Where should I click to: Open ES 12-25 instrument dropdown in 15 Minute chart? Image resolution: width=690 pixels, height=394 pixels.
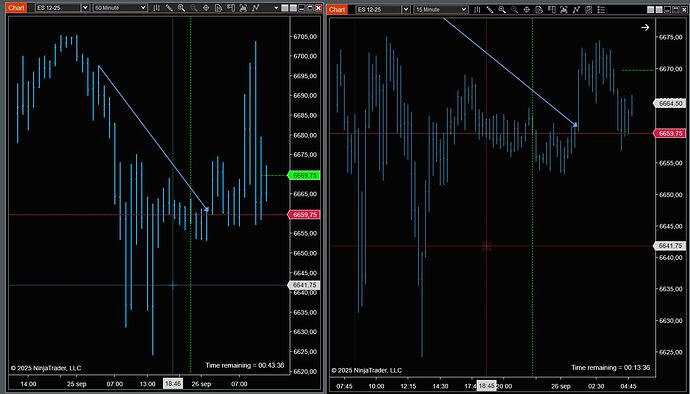406,10
